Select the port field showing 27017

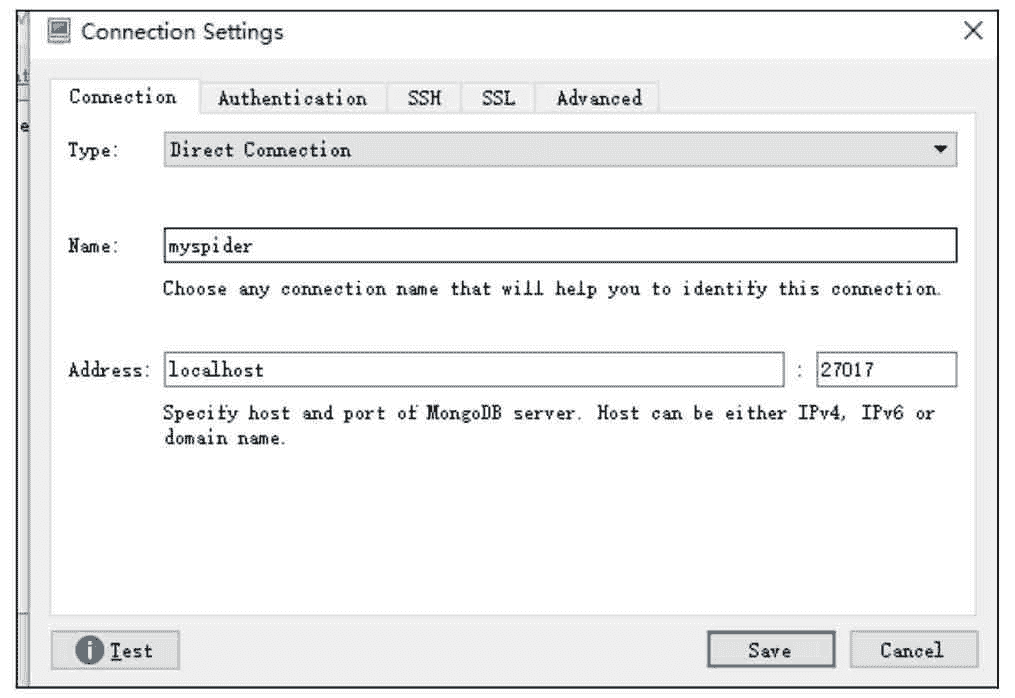886,369
